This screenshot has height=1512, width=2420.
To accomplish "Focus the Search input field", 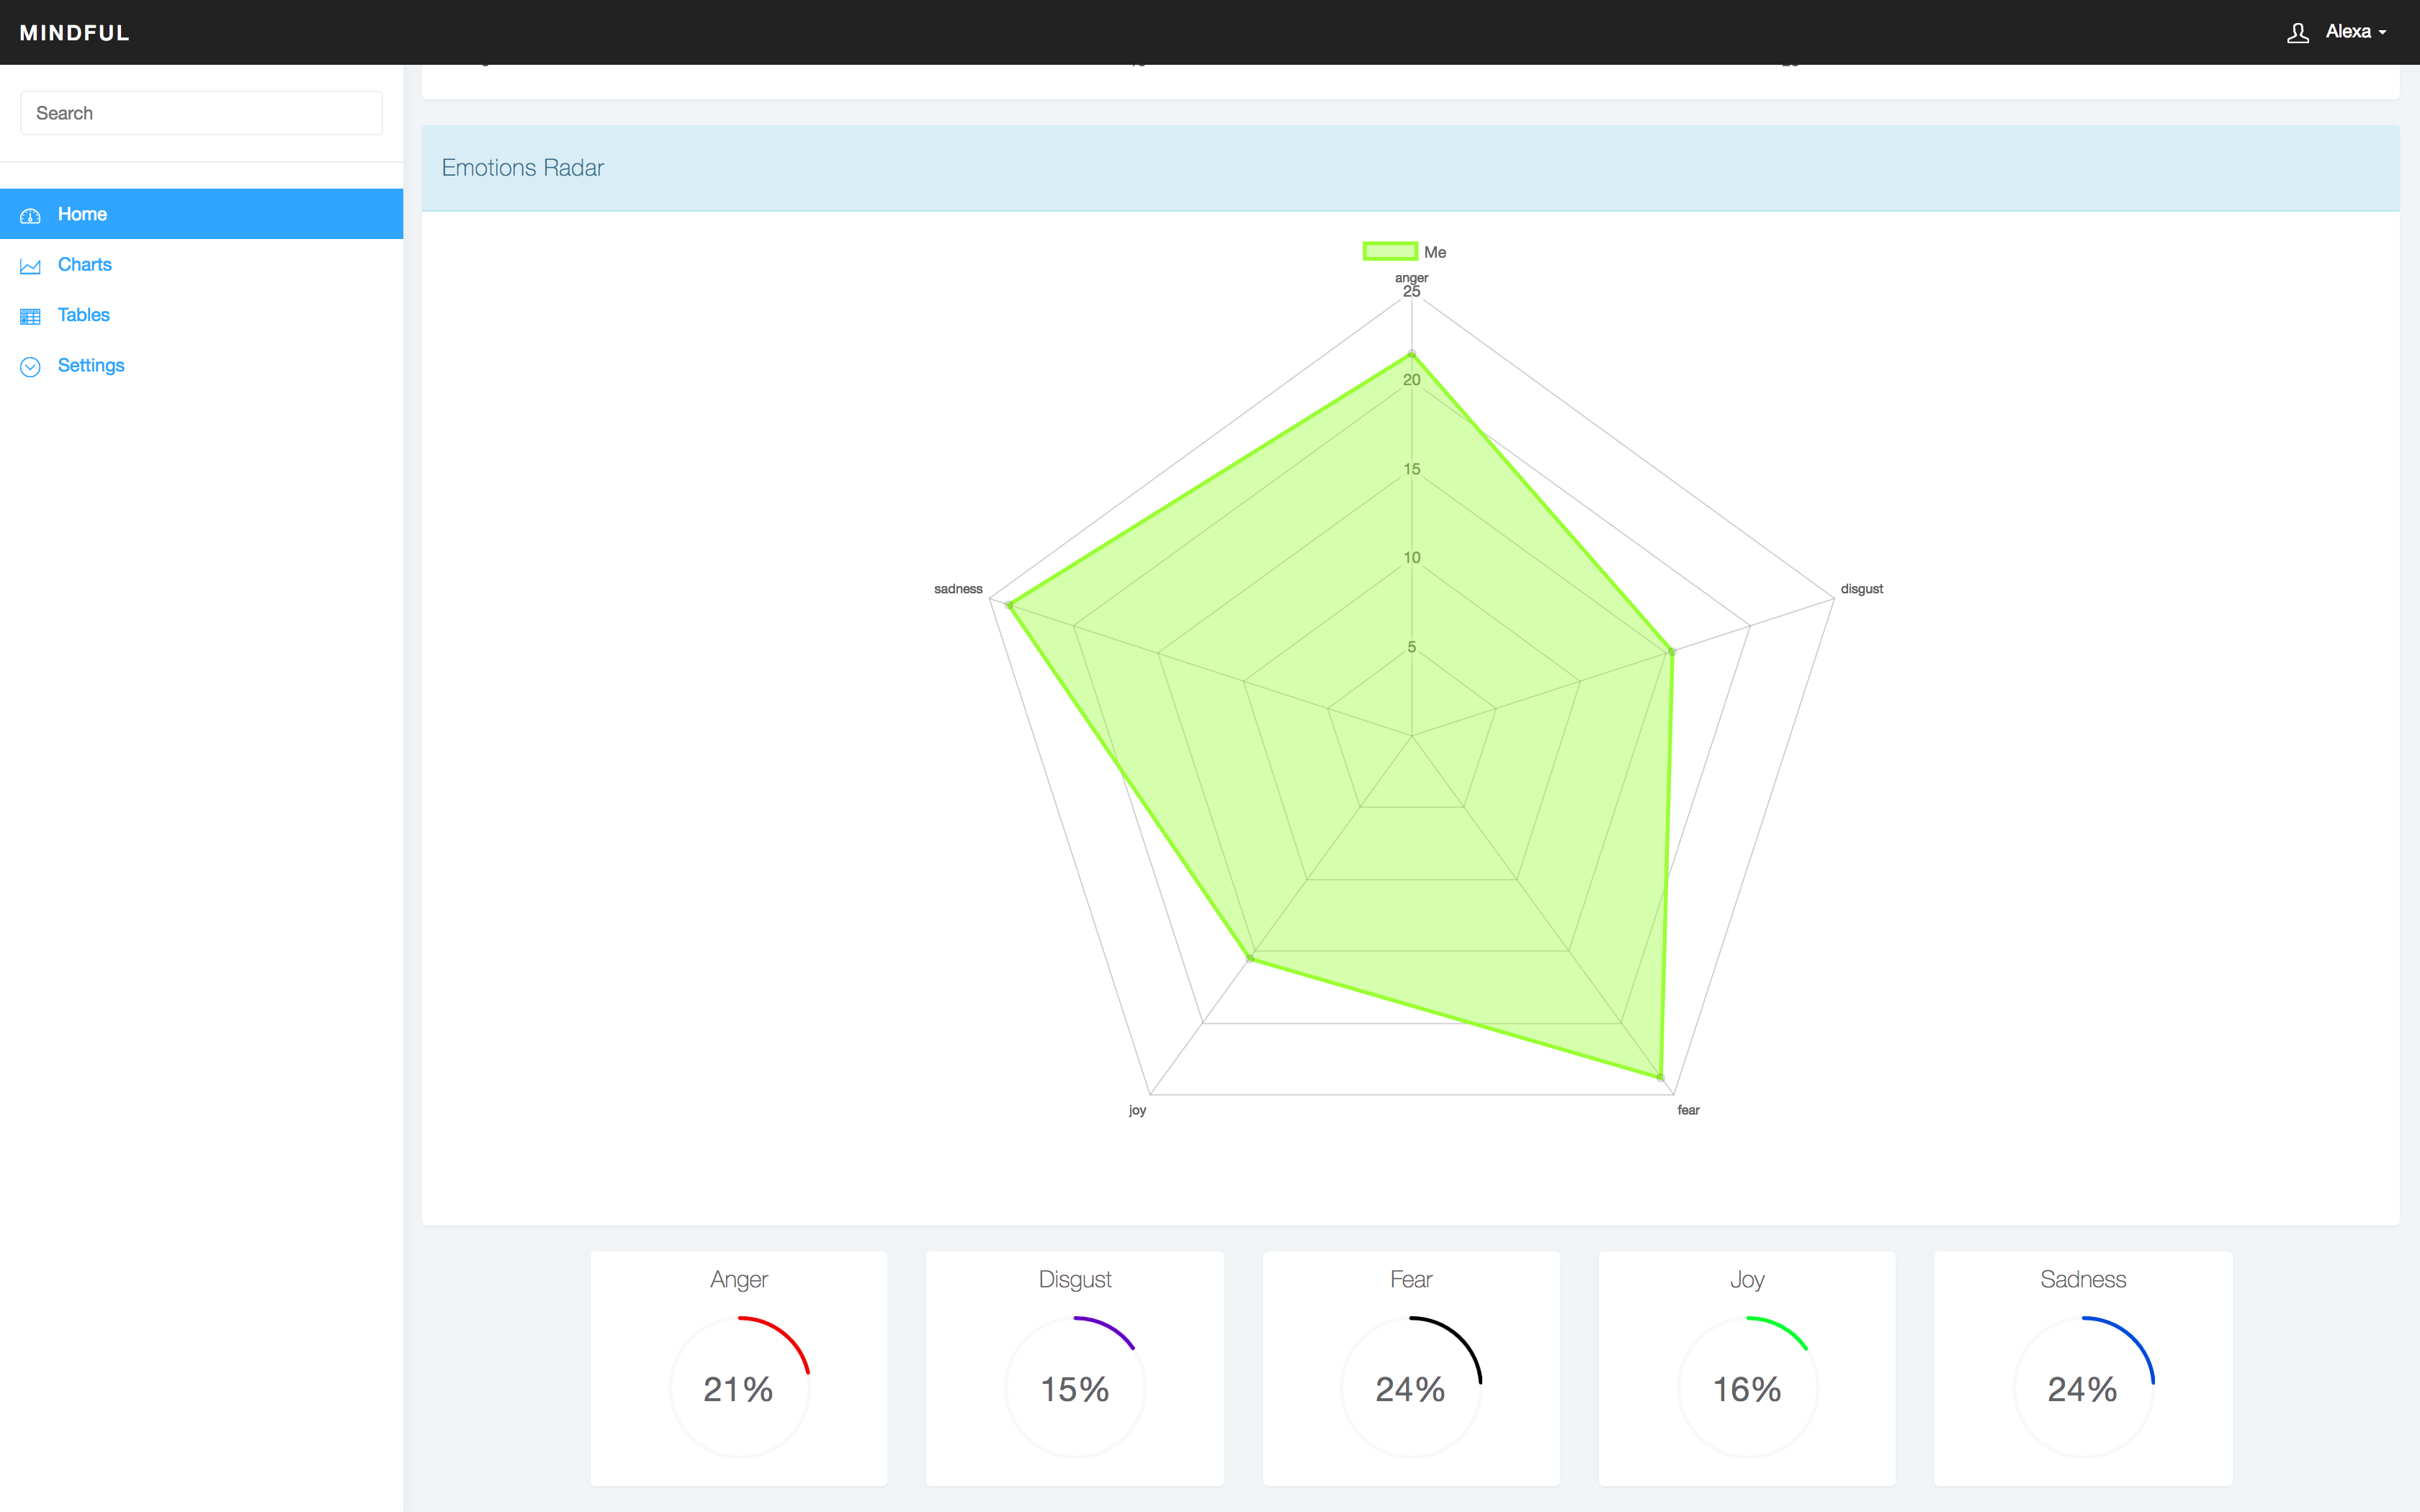I will point(201,113).
